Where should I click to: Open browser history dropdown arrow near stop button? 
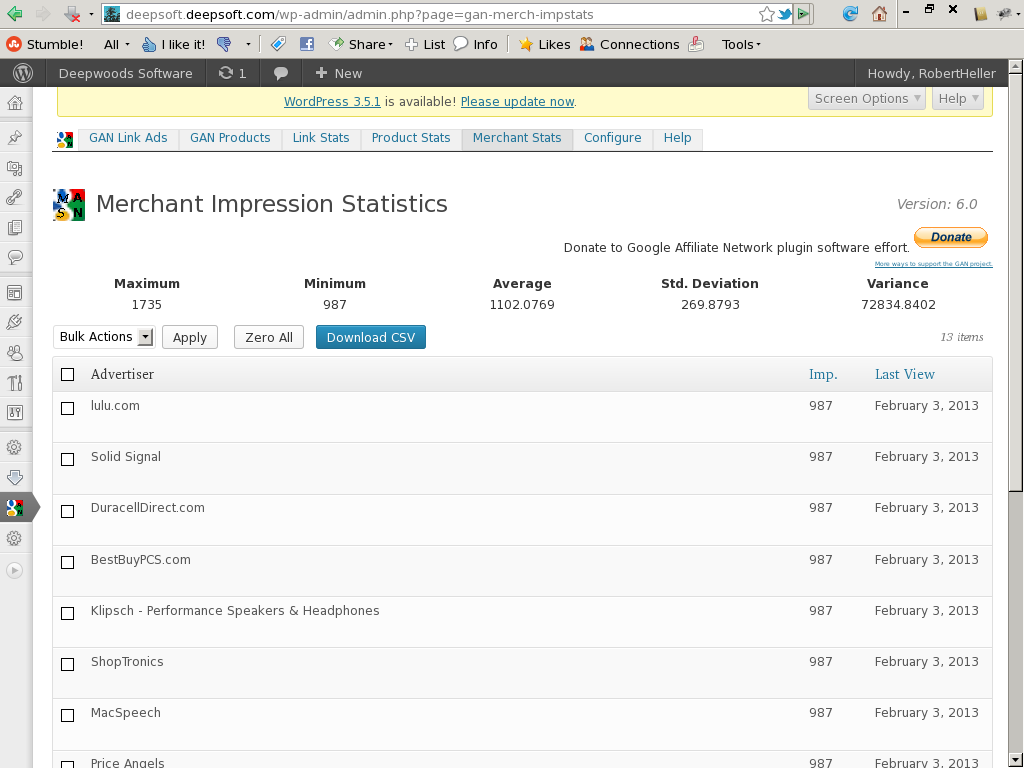point(91,14)
